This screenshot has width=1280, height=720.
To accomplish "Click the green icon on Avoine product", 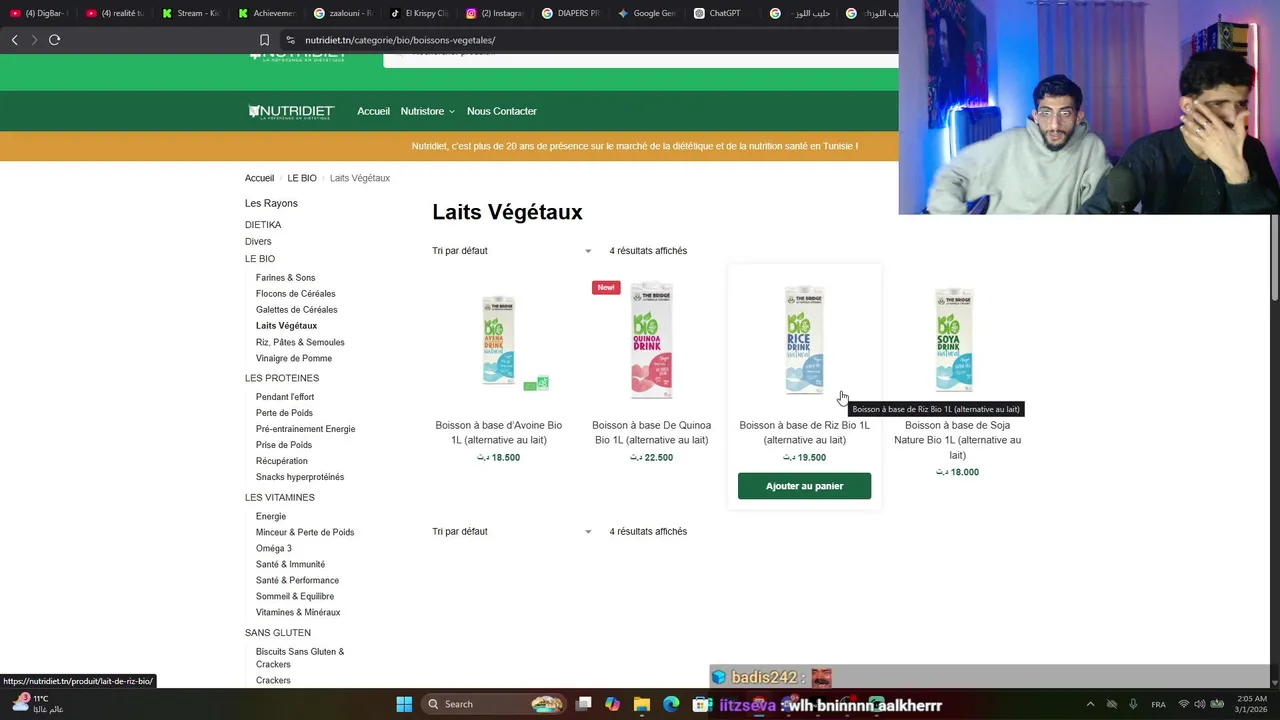I will pyautogui.click(x=536, y=384).
